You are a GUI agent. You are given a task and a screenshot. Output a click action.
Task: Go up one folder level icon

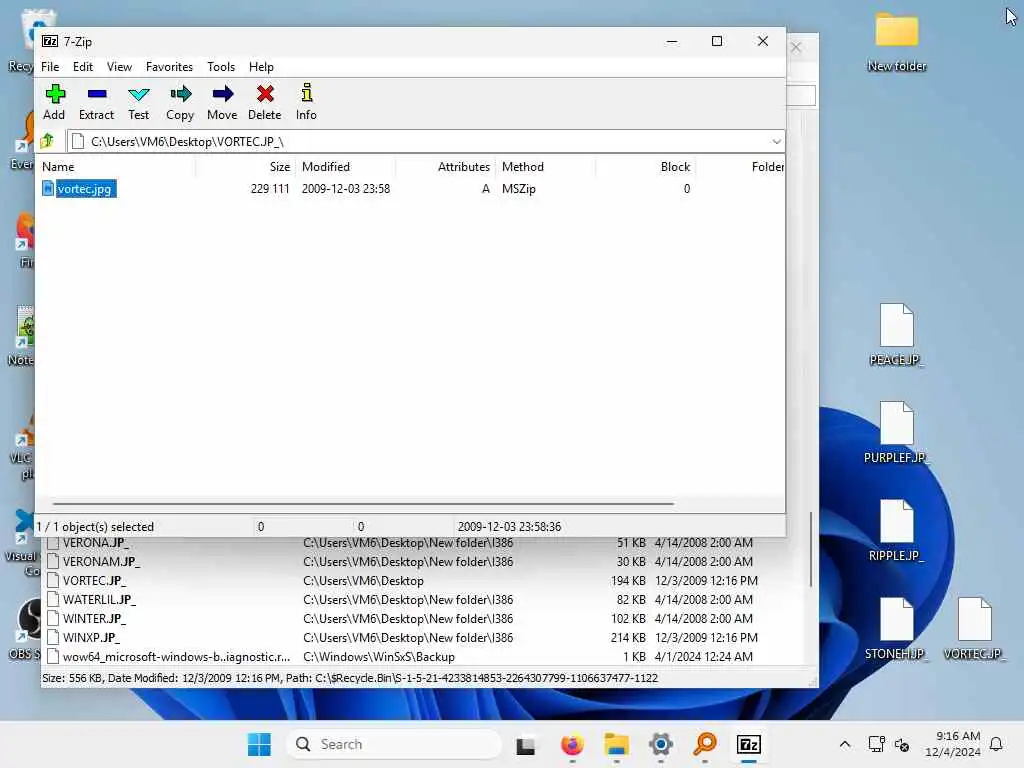47,141
